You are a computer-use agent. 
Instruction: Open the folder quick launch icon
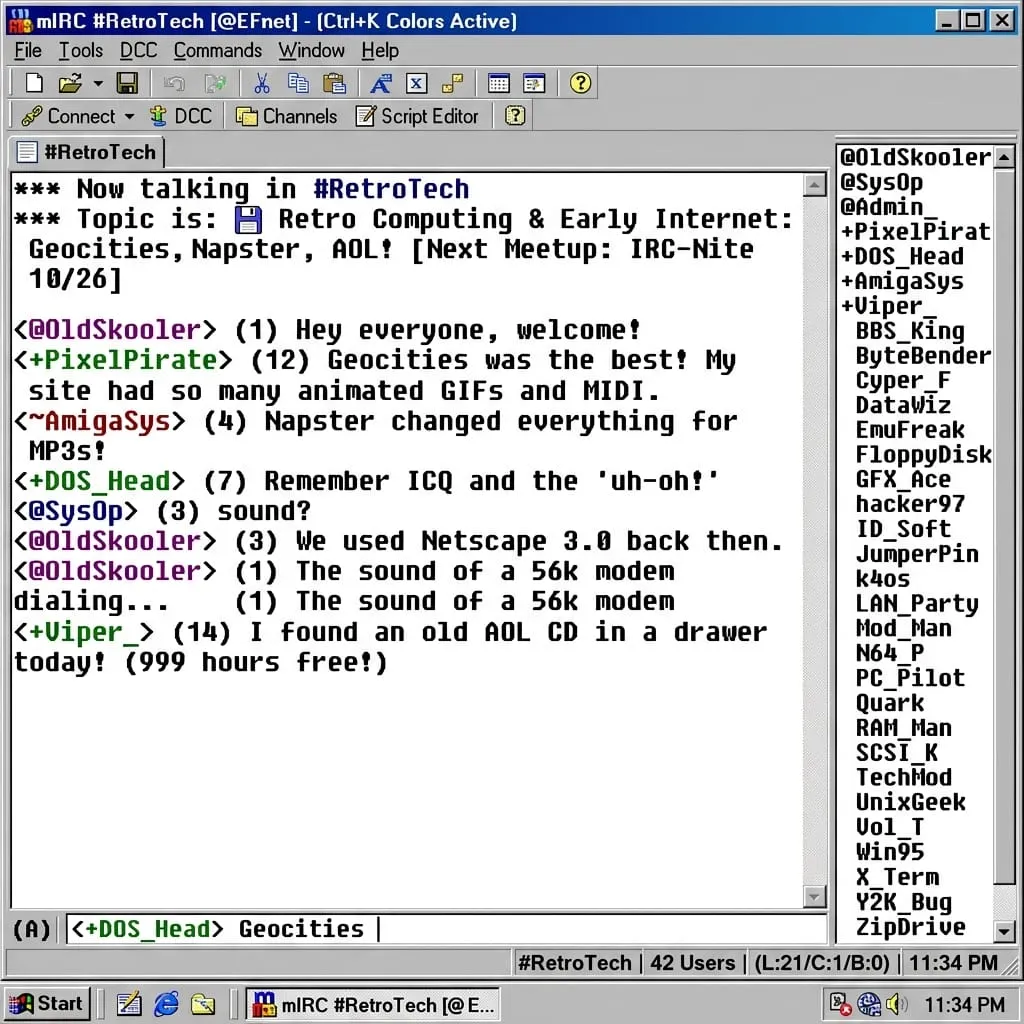coord(202,1004)
